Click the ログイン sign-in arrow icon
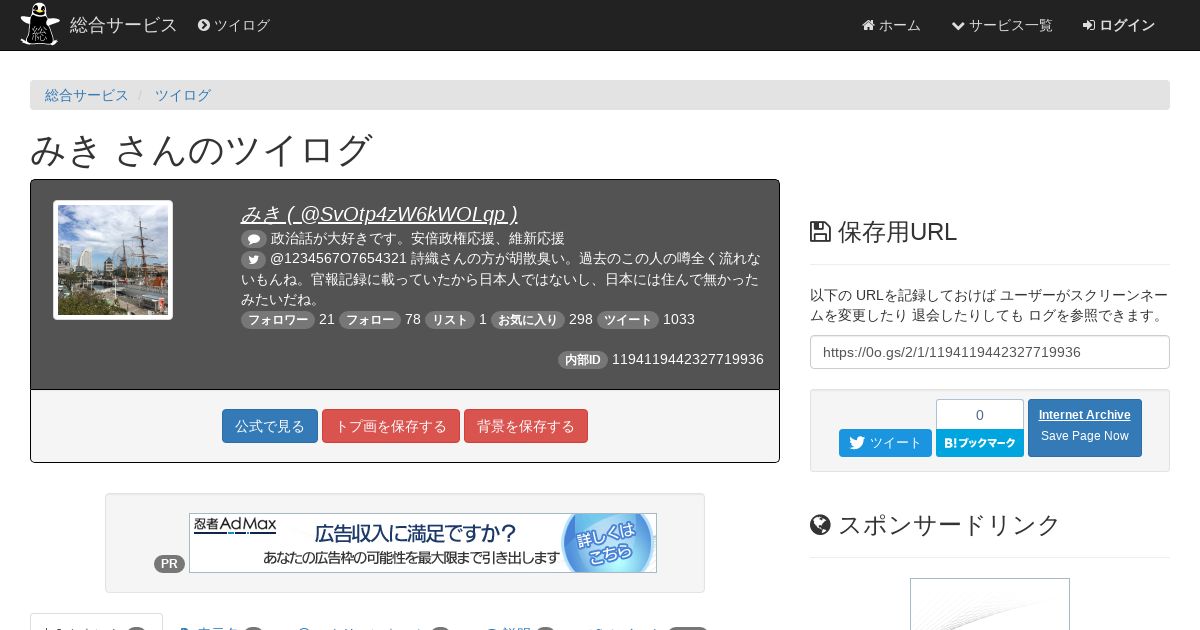The height and width of the screenshot is (630, 1200). tap(1089, 26)
